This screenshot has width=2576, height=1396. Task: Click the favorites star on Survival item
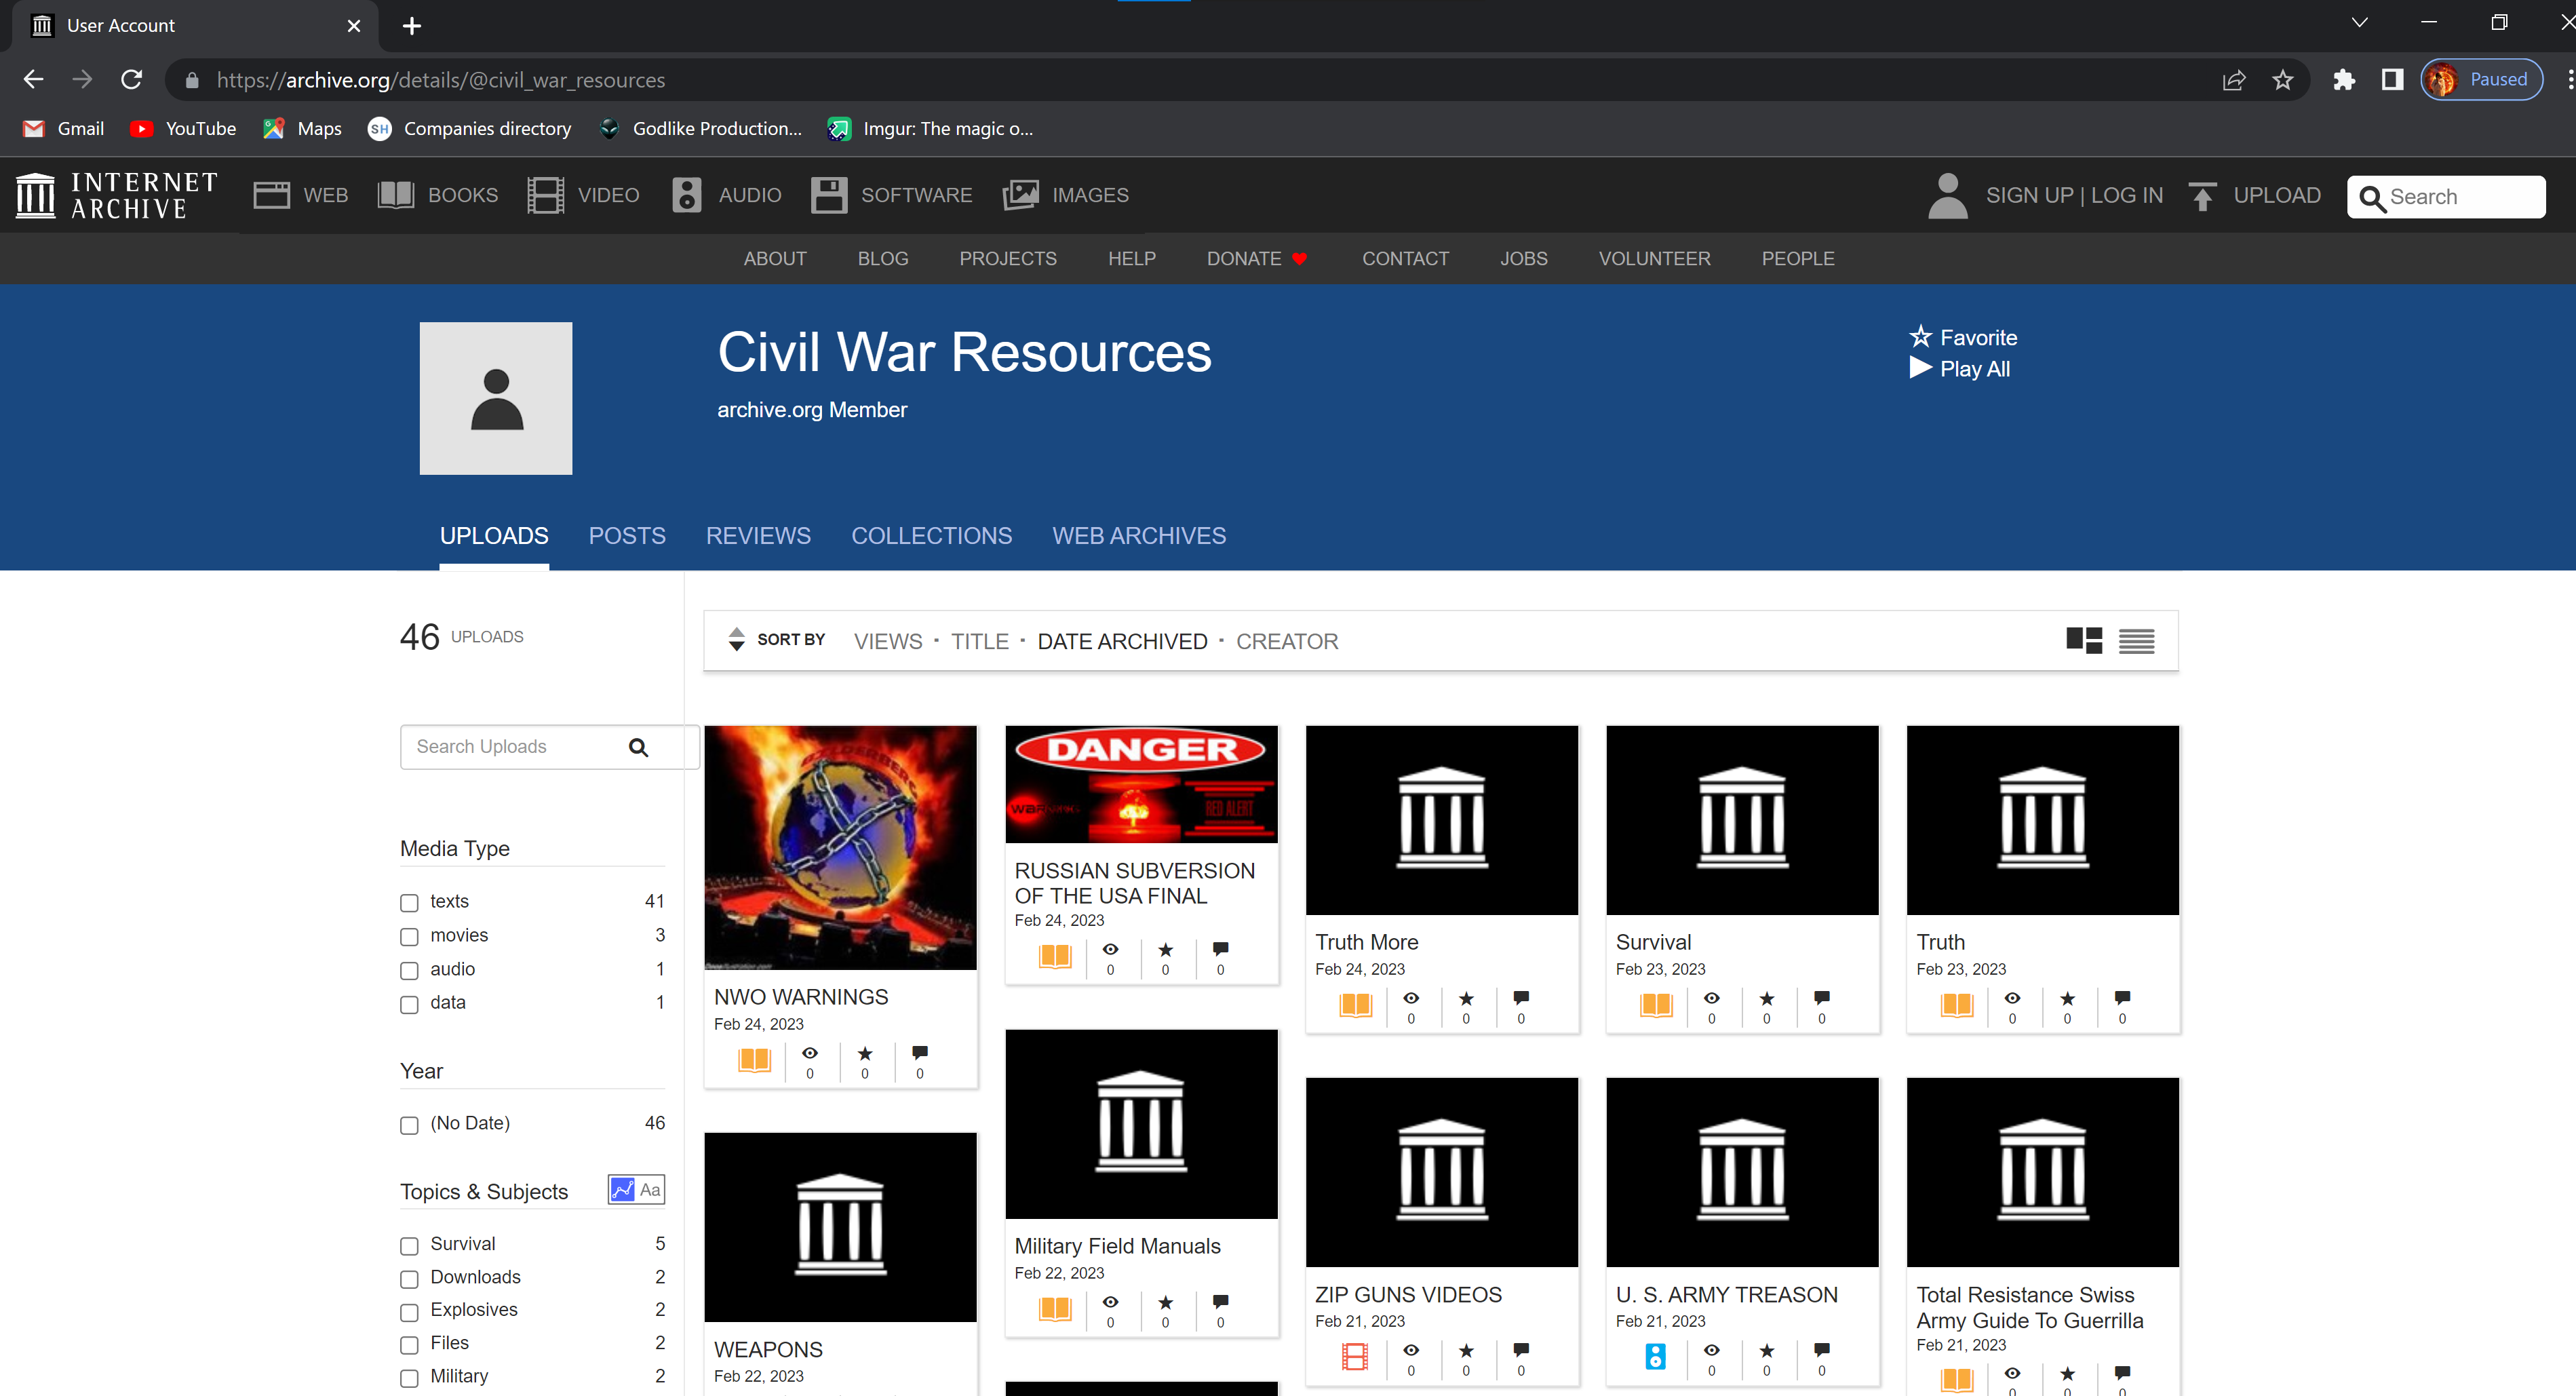tap(1767, 998)
